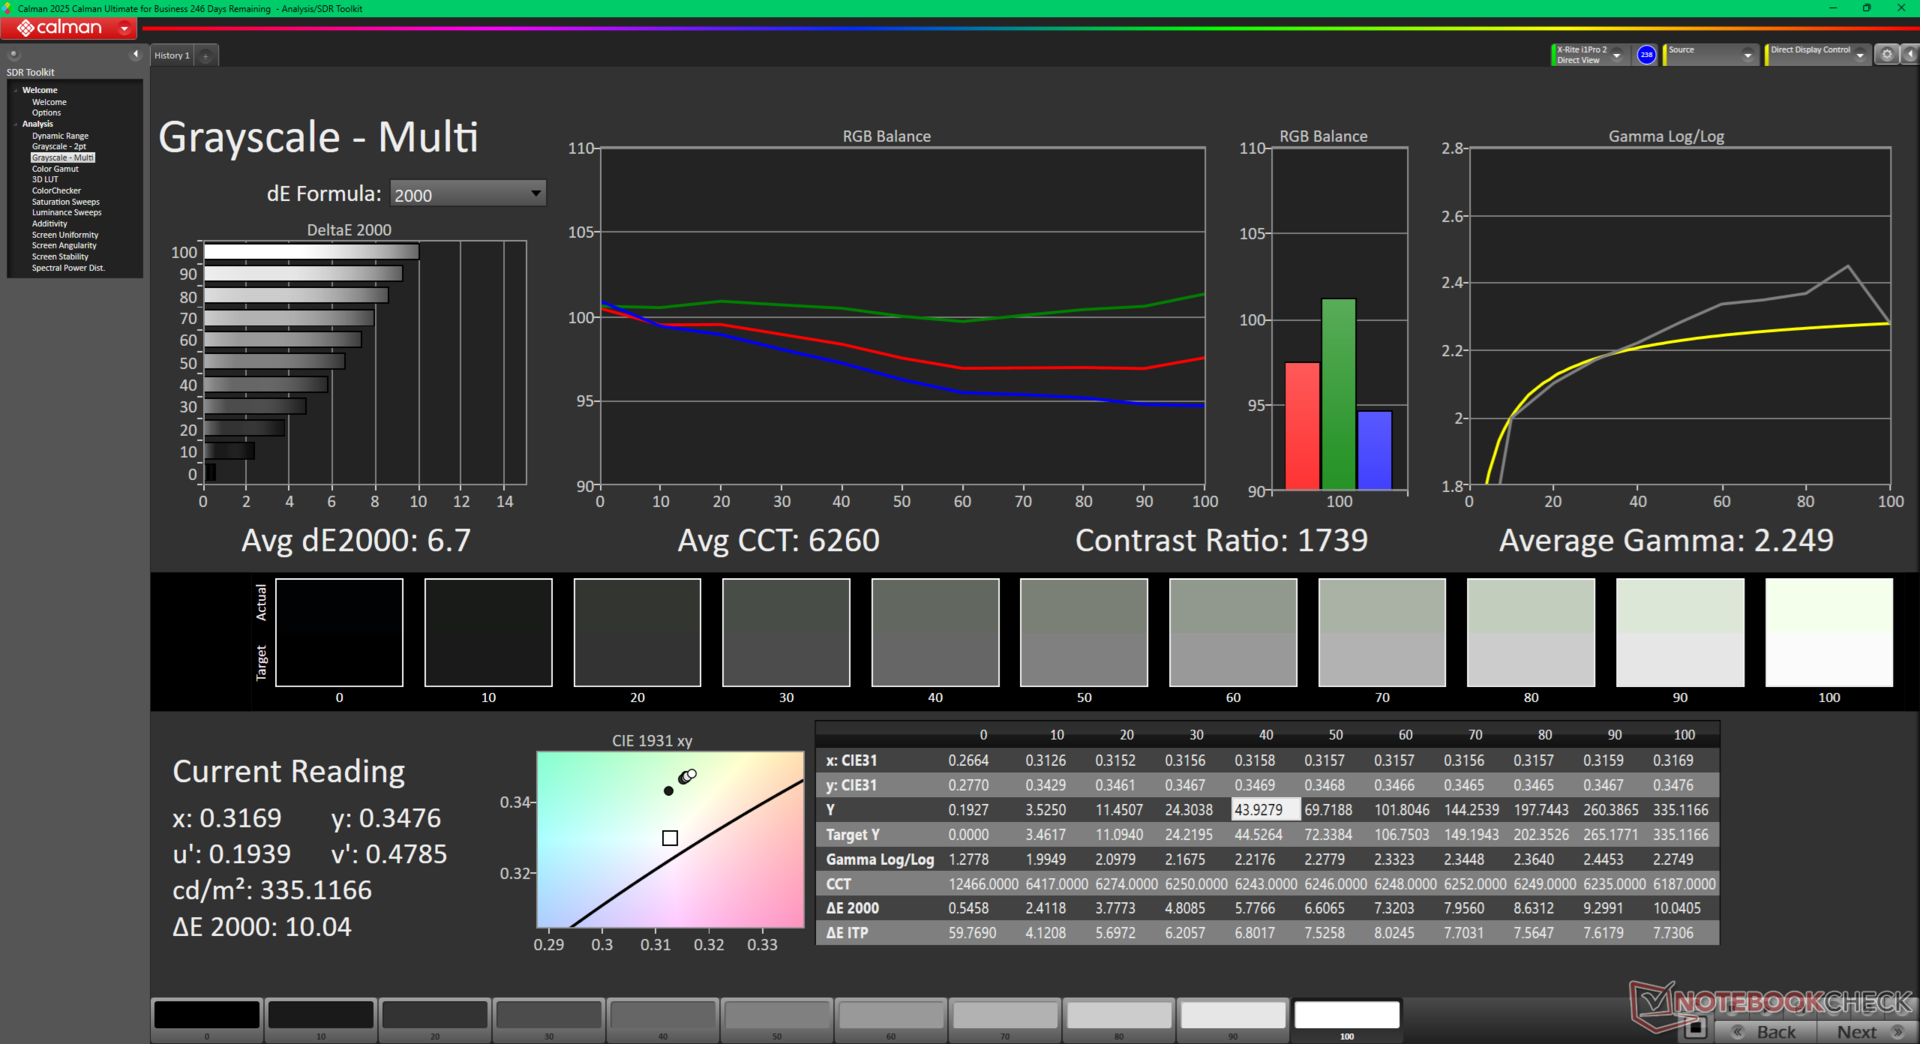Click the Gamma Log/Log row label
The height and width of the screenshot is (1044, 1920).
(880, 860)
